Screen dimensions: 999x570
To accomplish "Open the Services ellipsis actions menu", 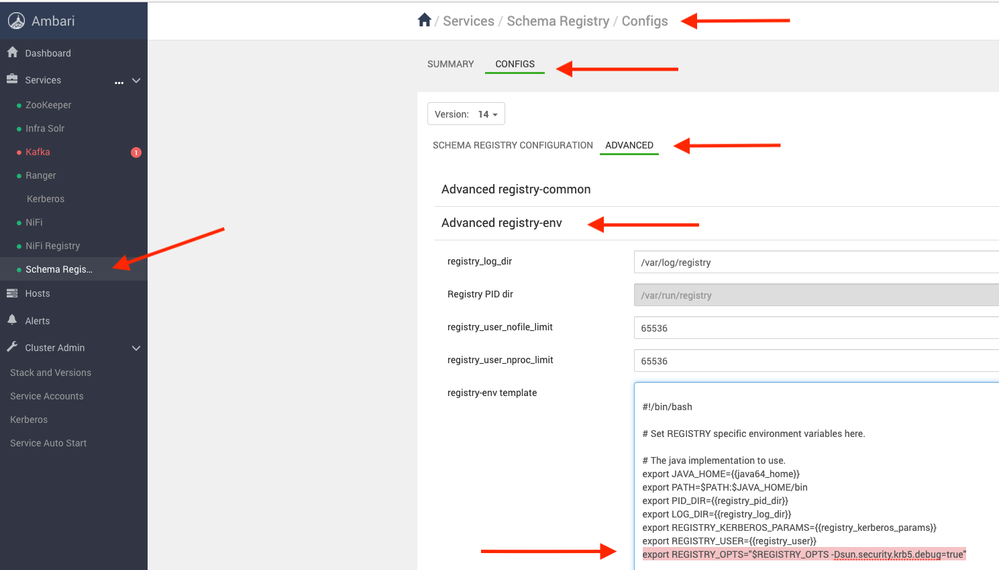I will [x=119, y=82].
